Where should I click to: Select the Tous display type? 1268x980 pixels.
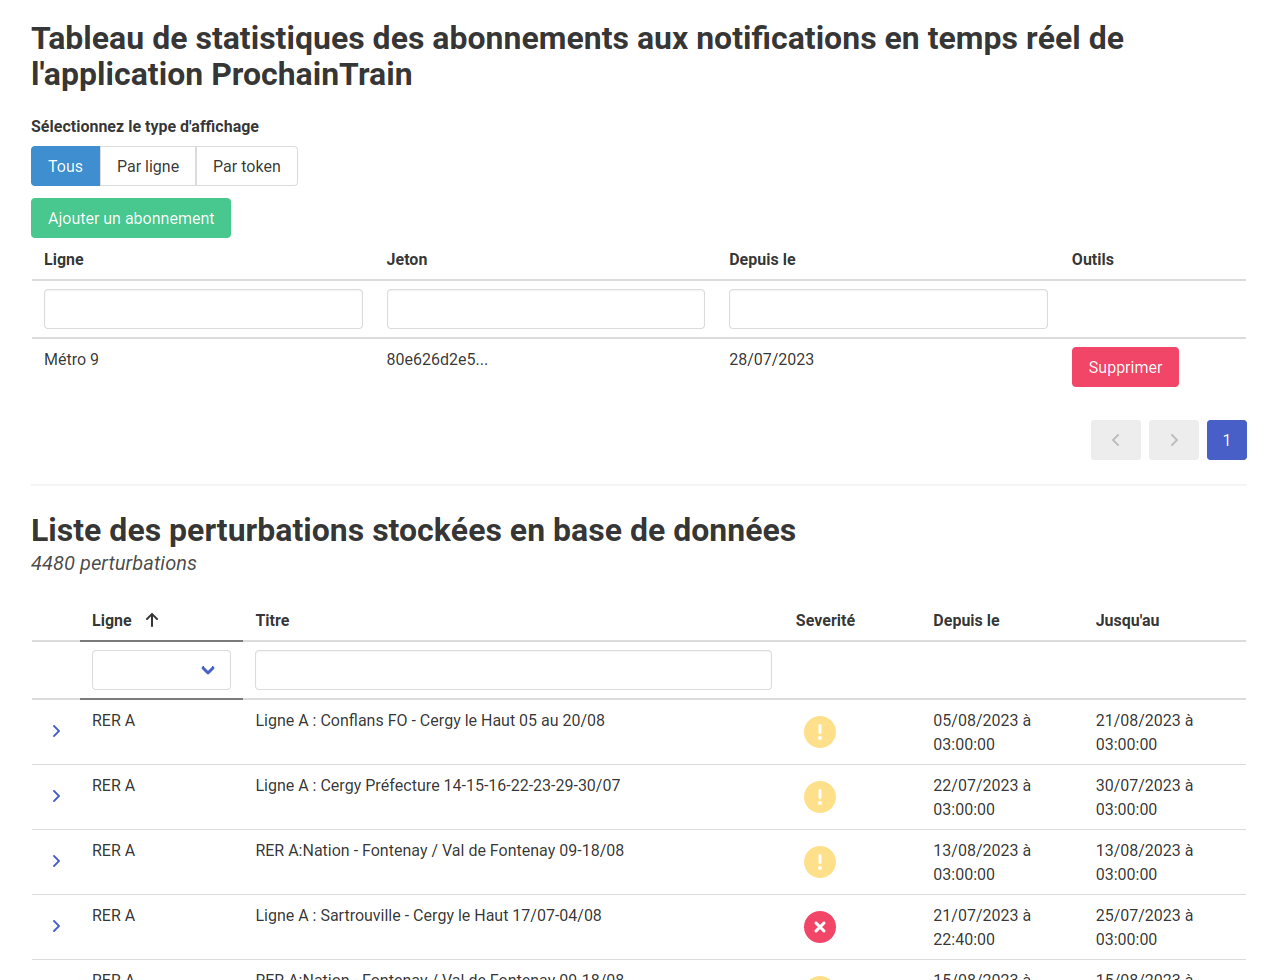pos(65,166)
